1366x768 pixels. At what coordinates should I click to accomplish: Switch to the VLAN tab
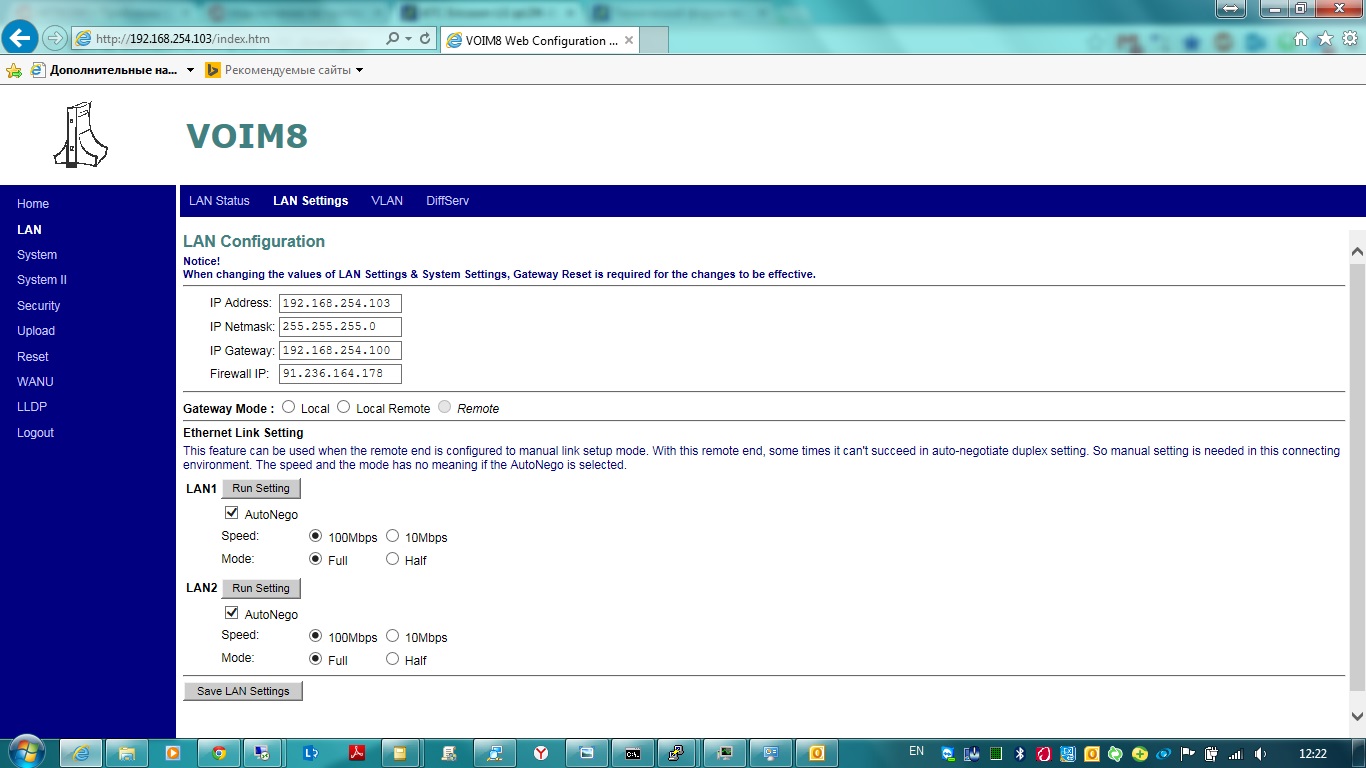point(386,201)
